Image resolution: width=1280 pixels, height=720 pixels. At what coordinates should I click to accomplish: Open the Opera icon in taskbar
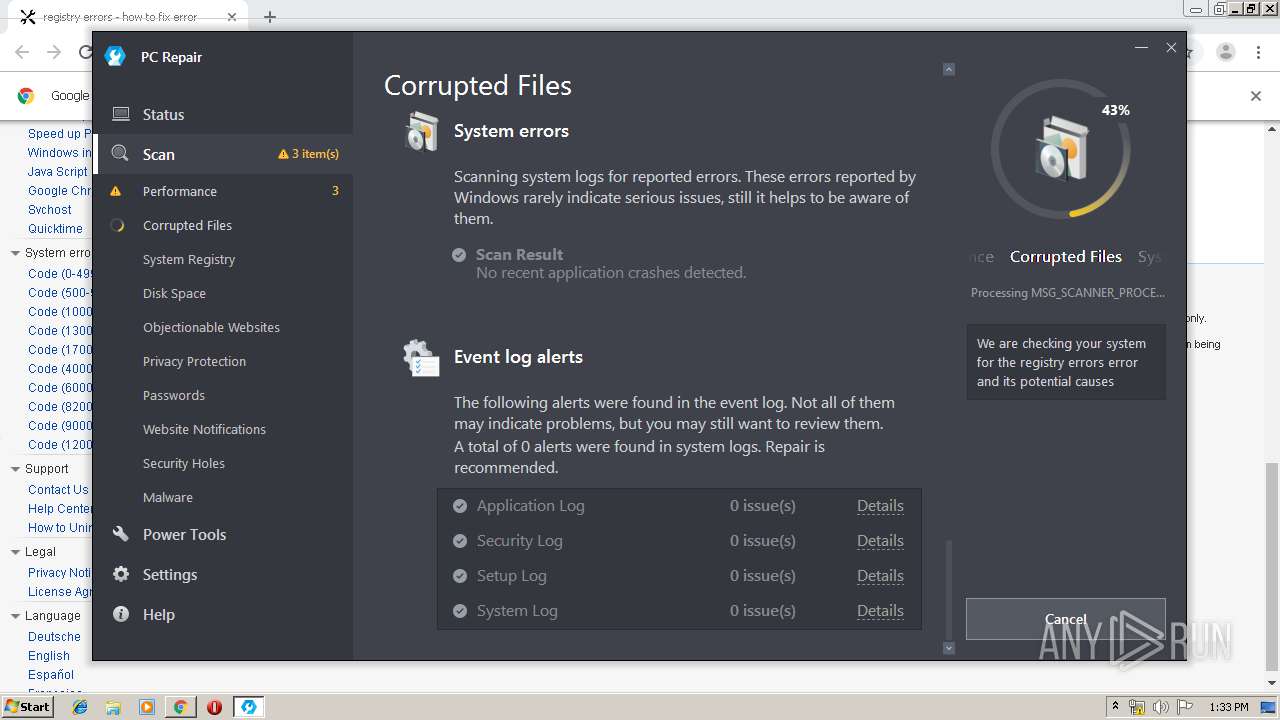(214, 707)
